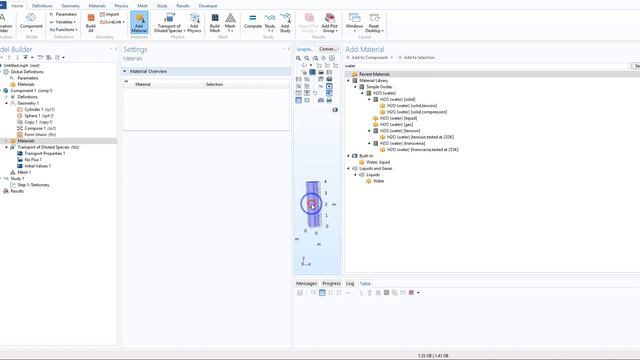Viewport: 640px width, 360px height.
Task: Select Transport Properties 1 node
Action: (x=41, y=153)
